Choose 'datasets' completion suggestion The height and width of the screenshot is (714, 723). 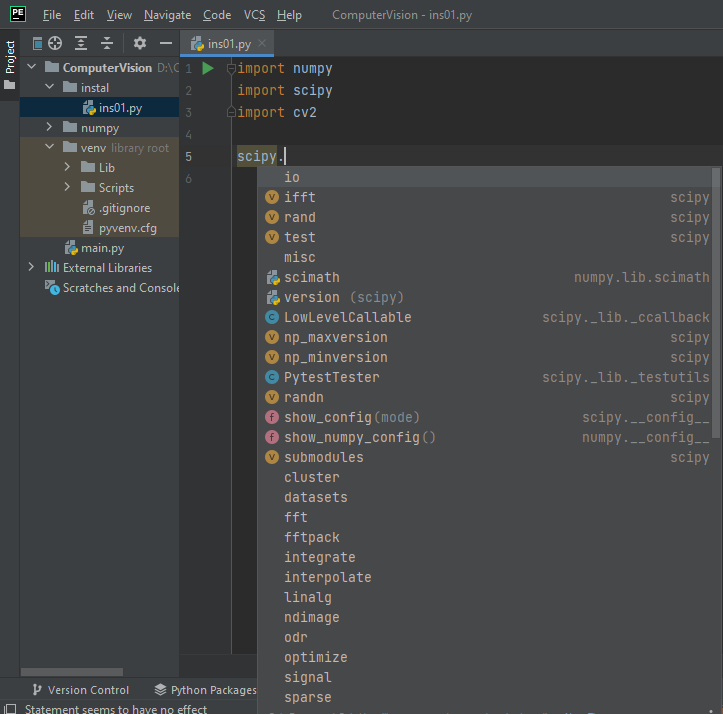(484, 497)
